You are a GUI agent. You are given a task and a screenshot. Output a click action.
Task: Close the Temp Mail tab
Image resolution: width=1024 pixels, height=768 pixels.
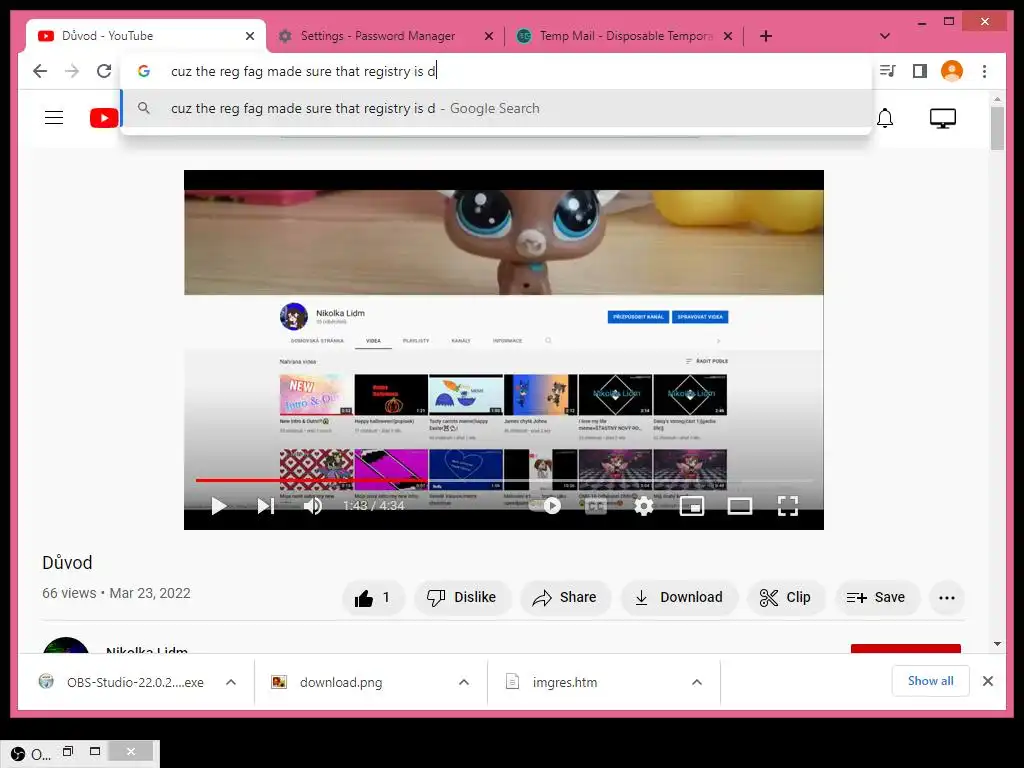[728, 37]
